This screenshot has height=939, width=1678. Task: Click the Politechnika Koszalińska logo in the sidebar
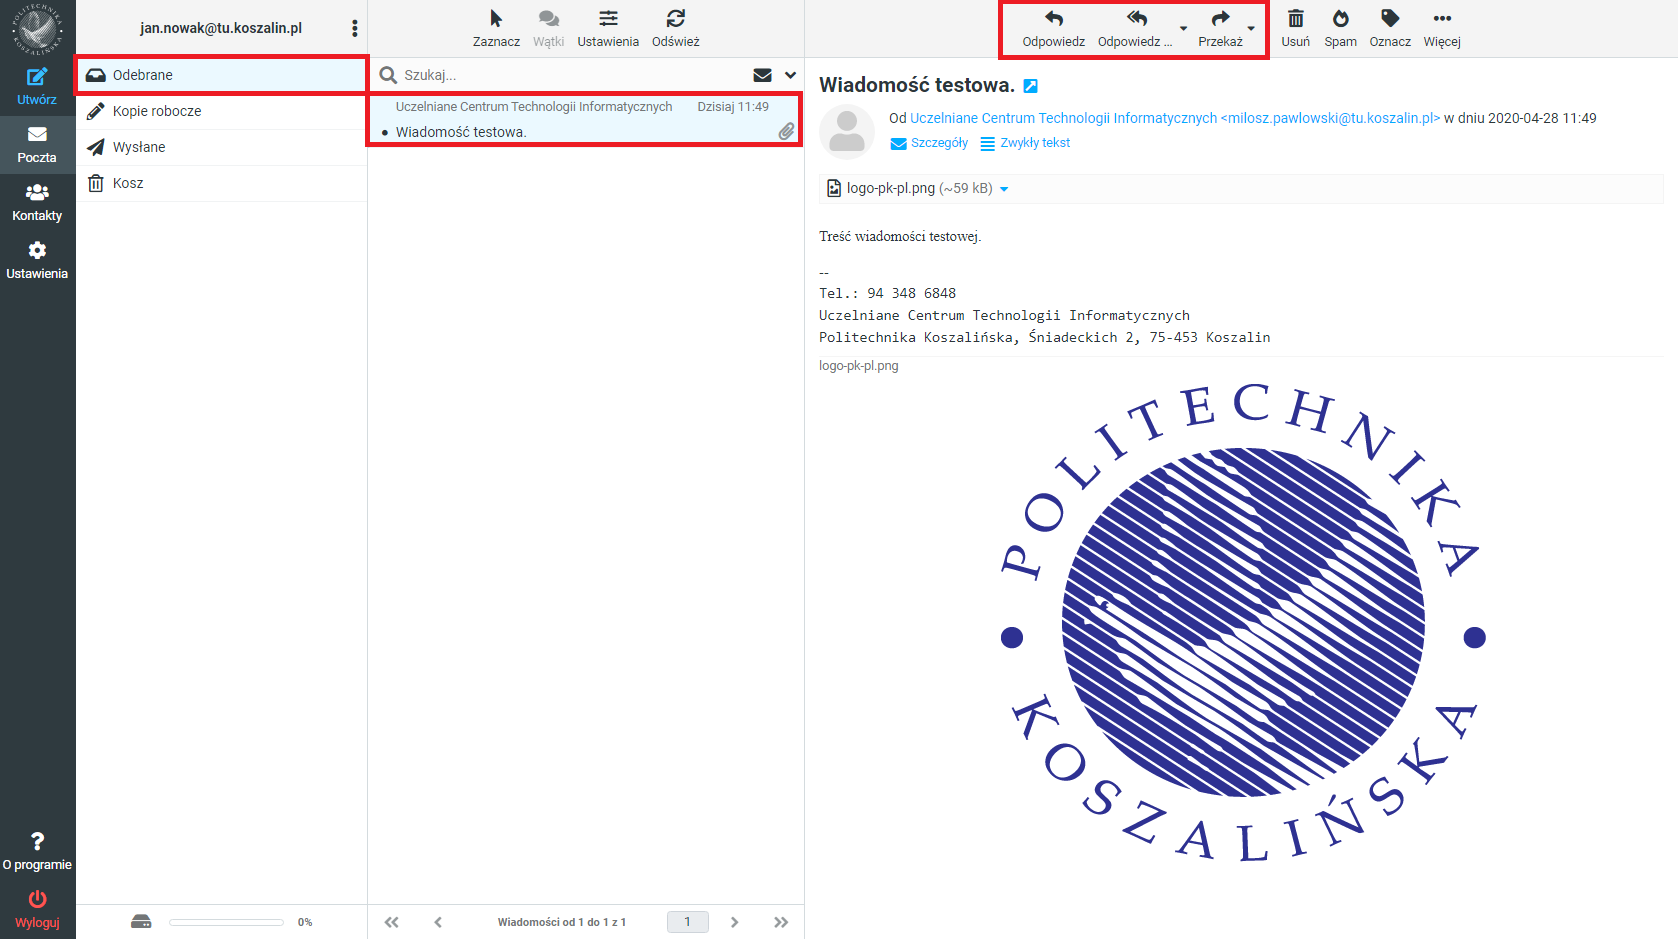[37, 29]
